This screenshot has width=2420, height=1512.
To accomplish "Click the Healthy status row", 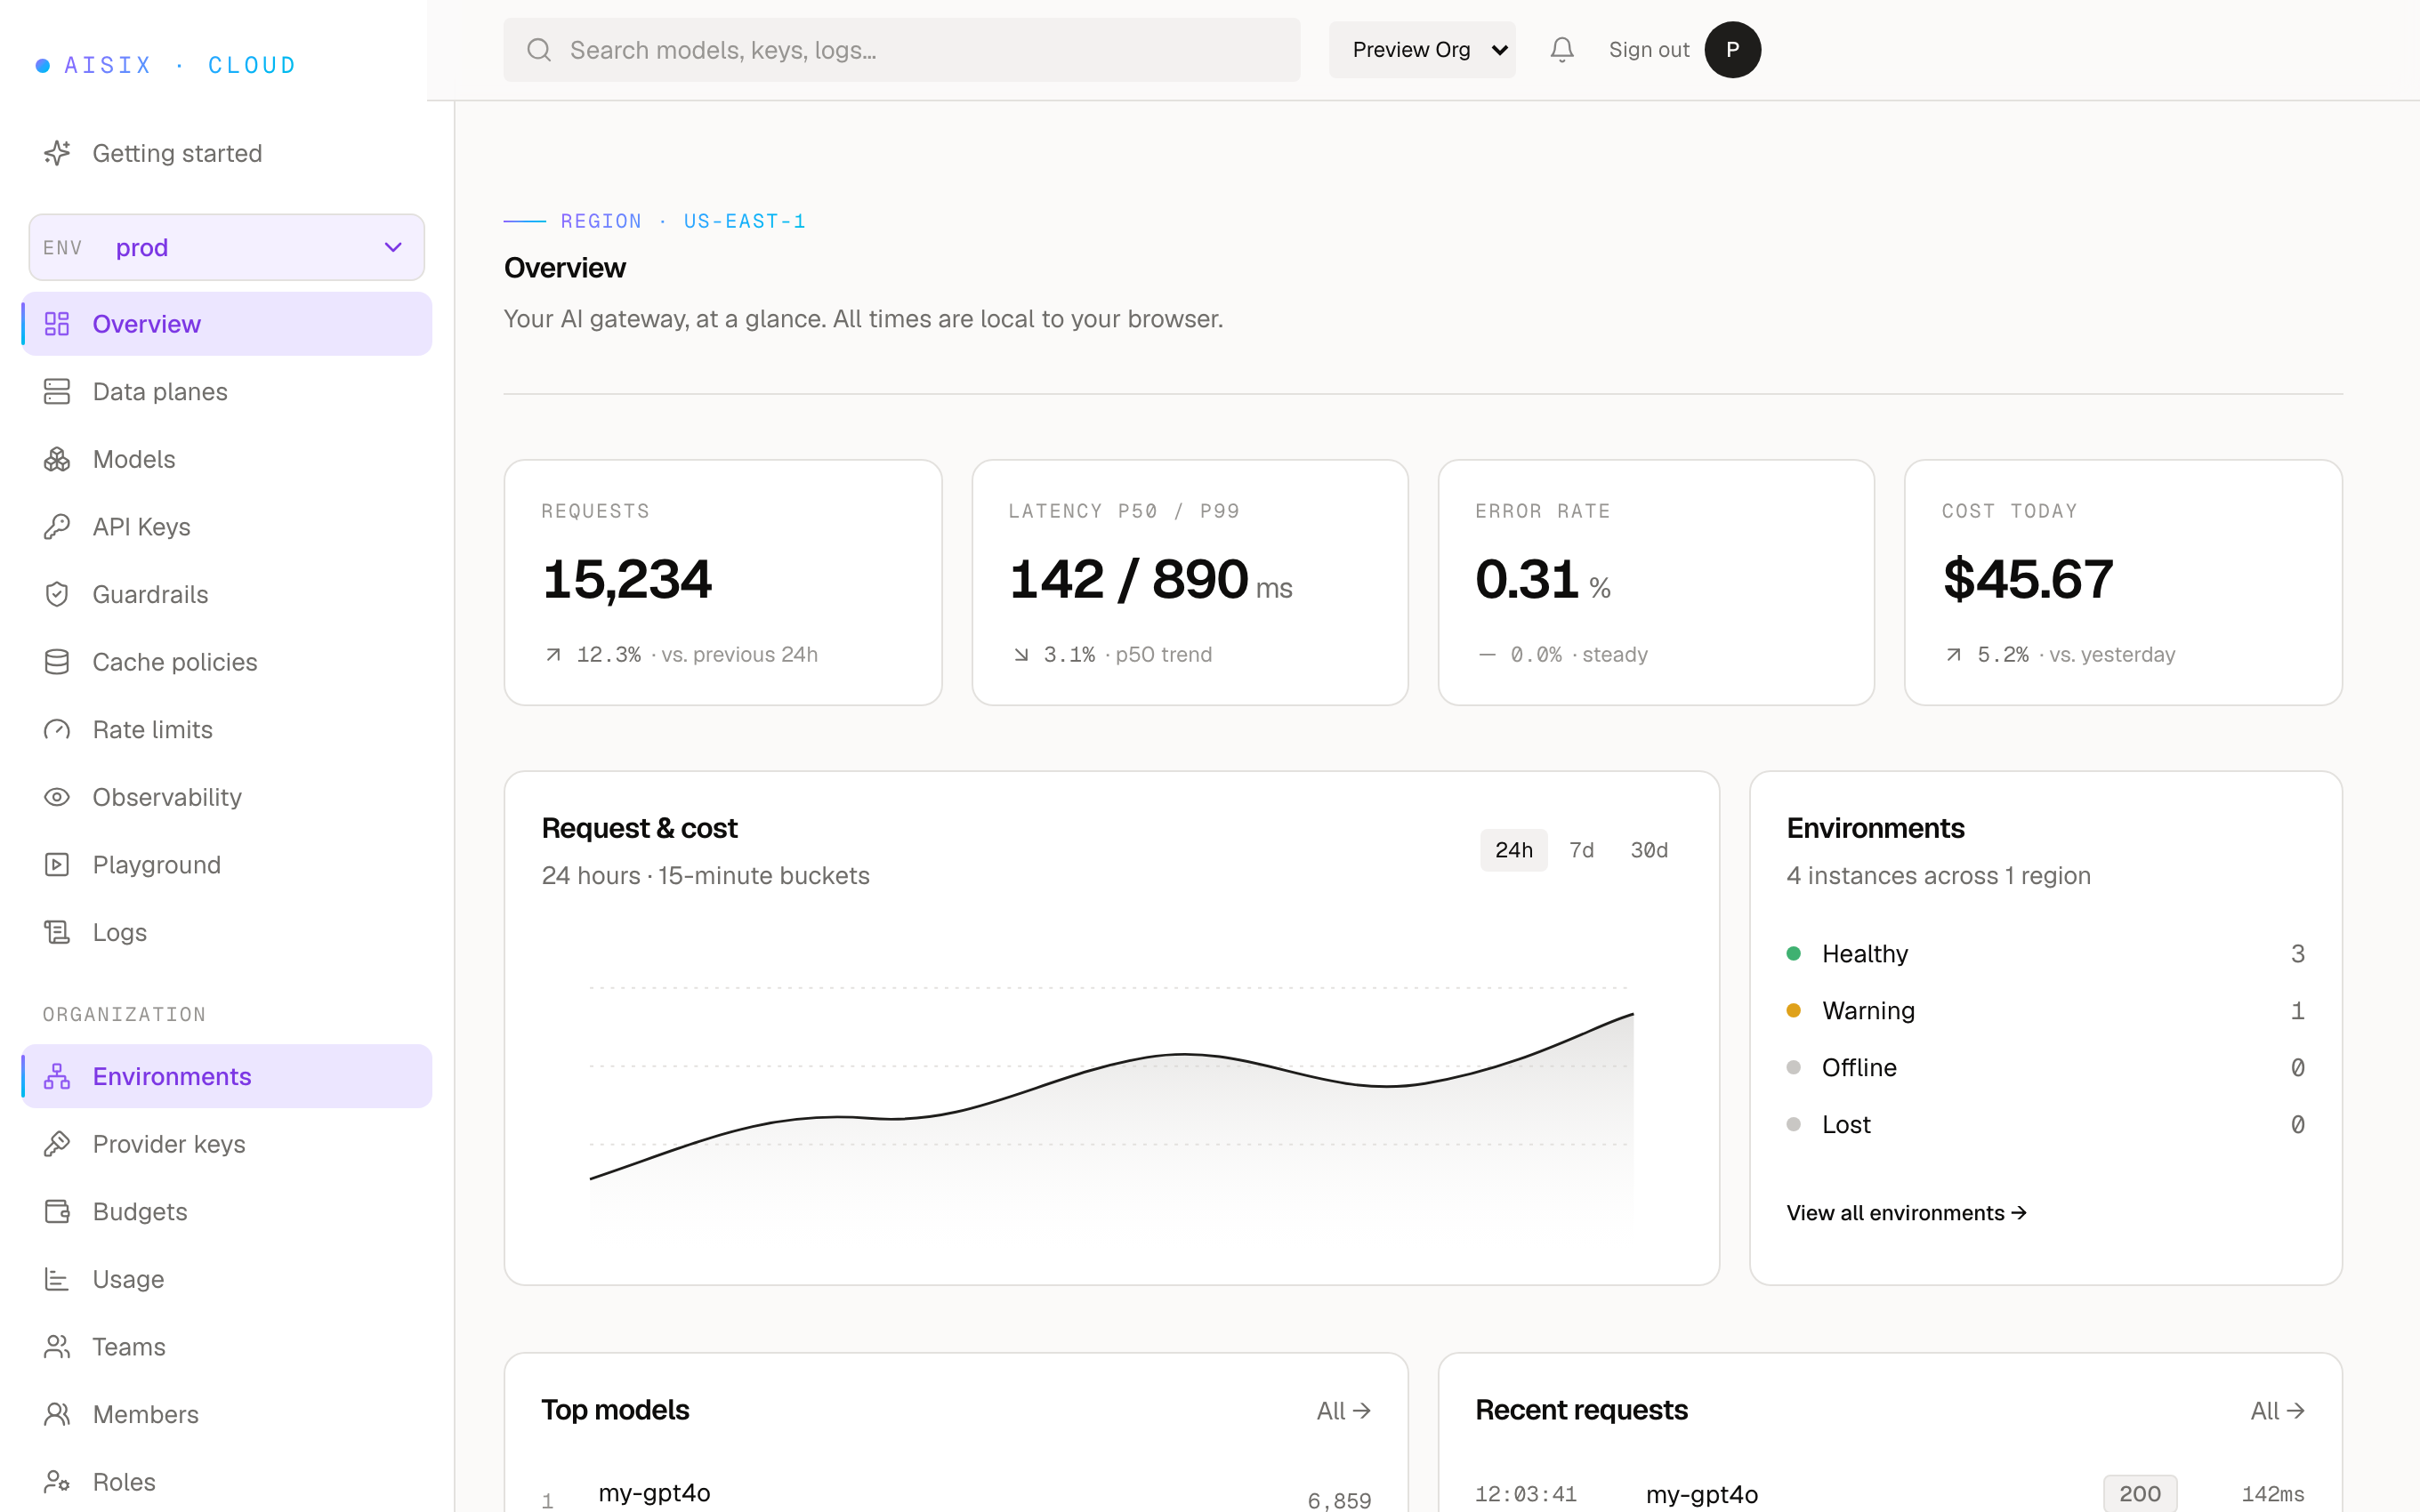I will (x=2045, y=953).
